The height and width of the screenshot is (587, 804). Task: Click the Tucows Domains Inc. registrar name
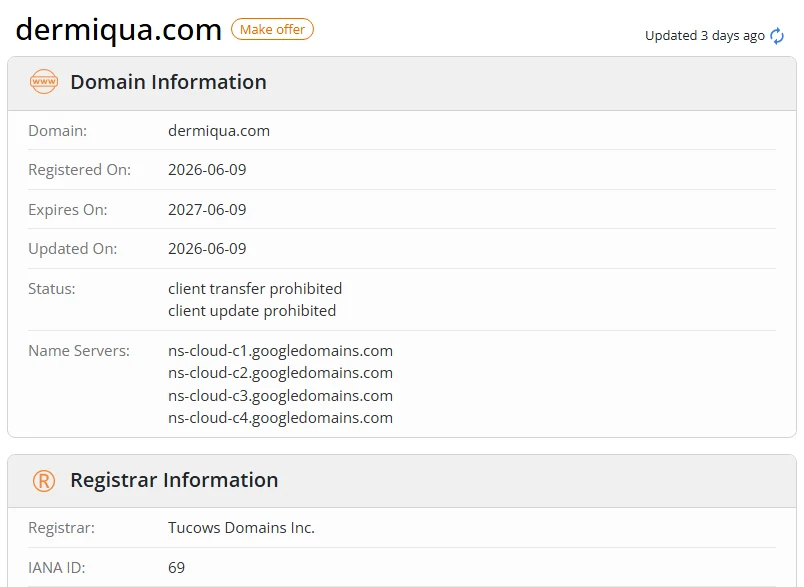(241, 528)
